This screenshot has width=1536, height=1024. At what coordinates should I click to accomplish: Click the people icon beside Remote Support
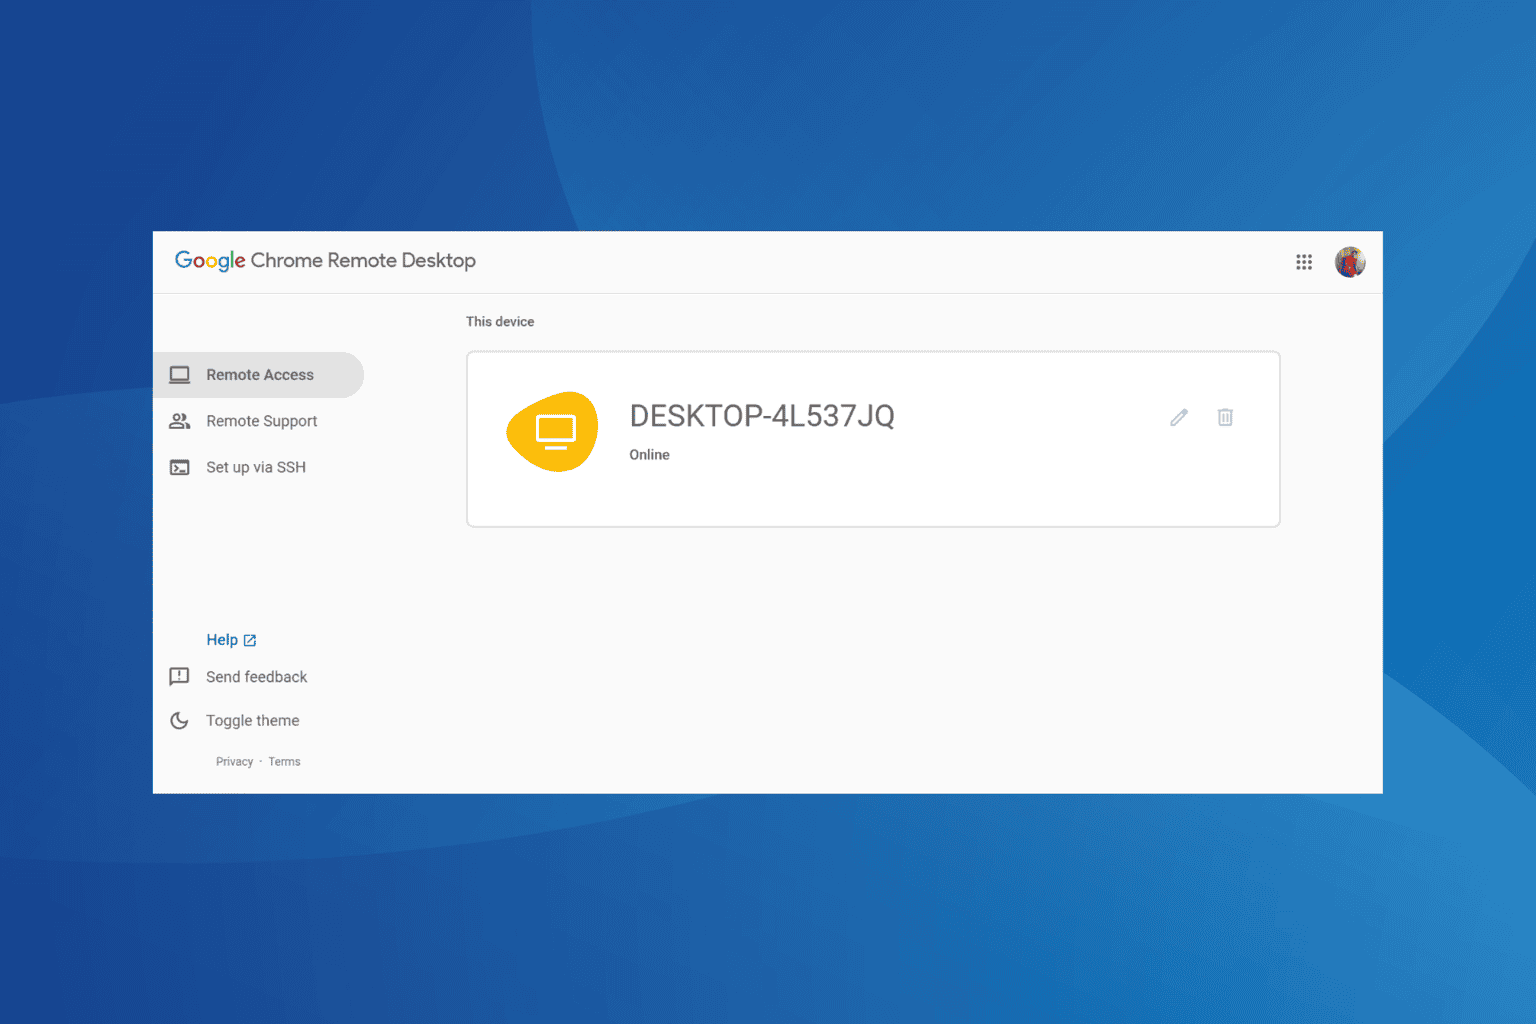tap(180, 421)
